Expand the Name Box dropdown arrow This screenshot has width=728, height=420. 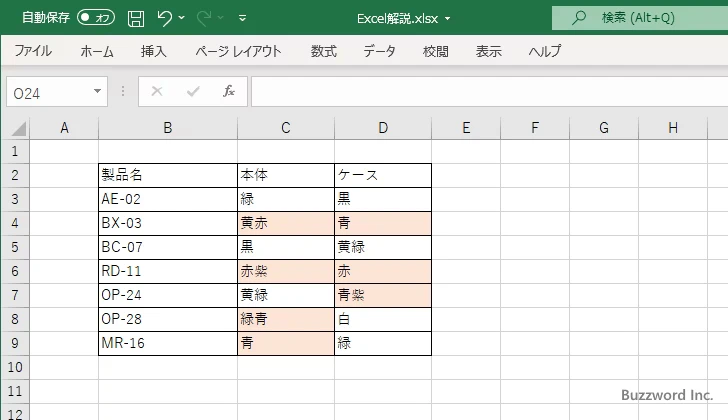[x=97, y=91]
